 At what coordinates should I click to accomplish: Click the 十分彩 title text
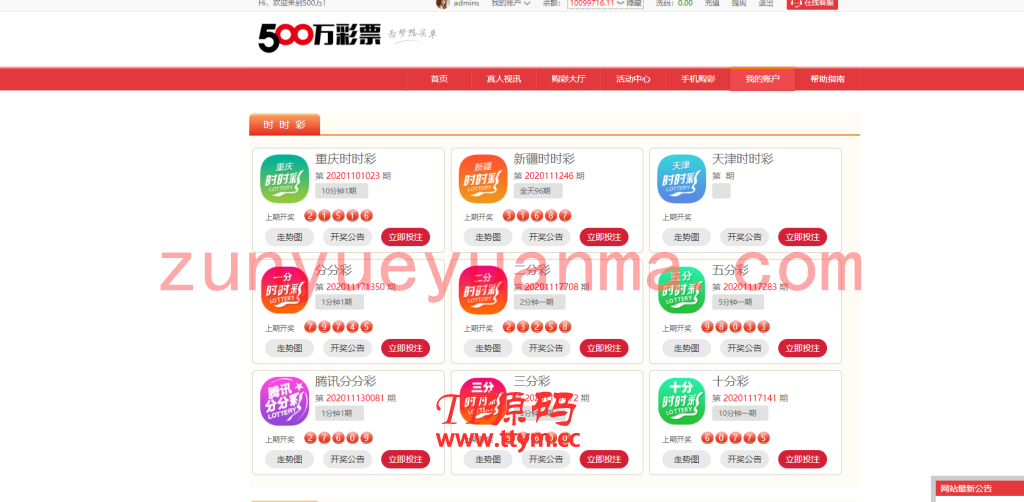coord(731,381)
